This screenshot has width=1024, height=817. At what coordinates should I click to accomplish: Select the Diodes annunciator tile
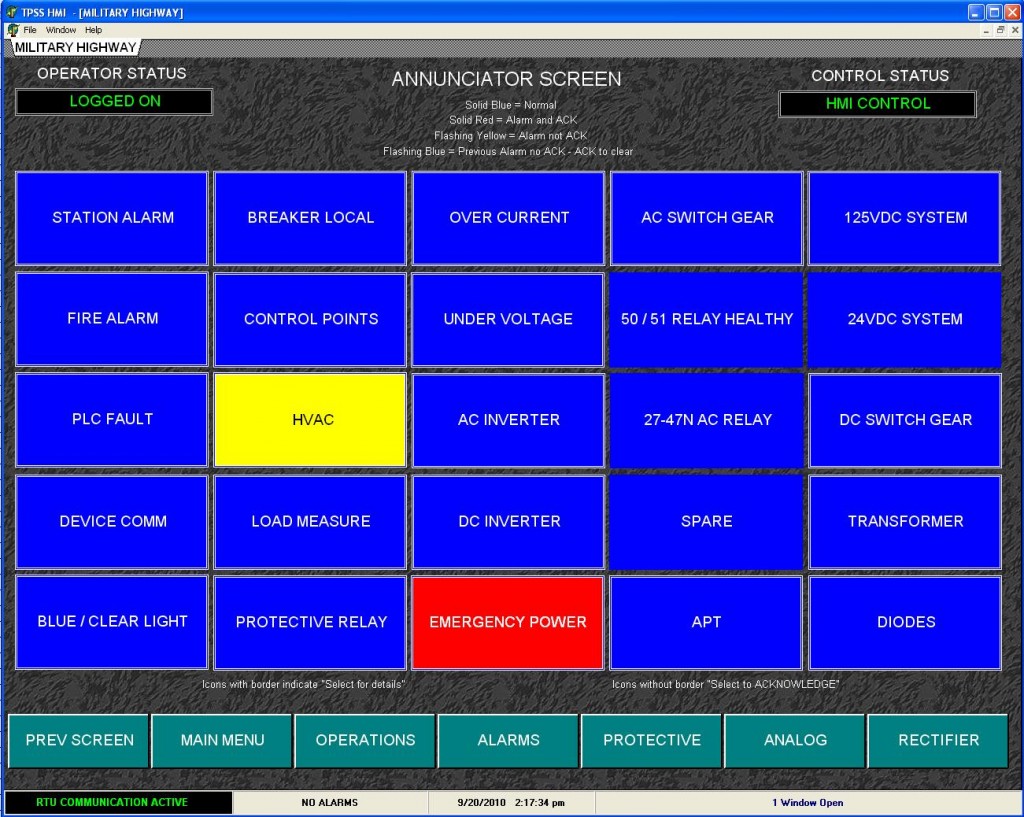[905, 622]
